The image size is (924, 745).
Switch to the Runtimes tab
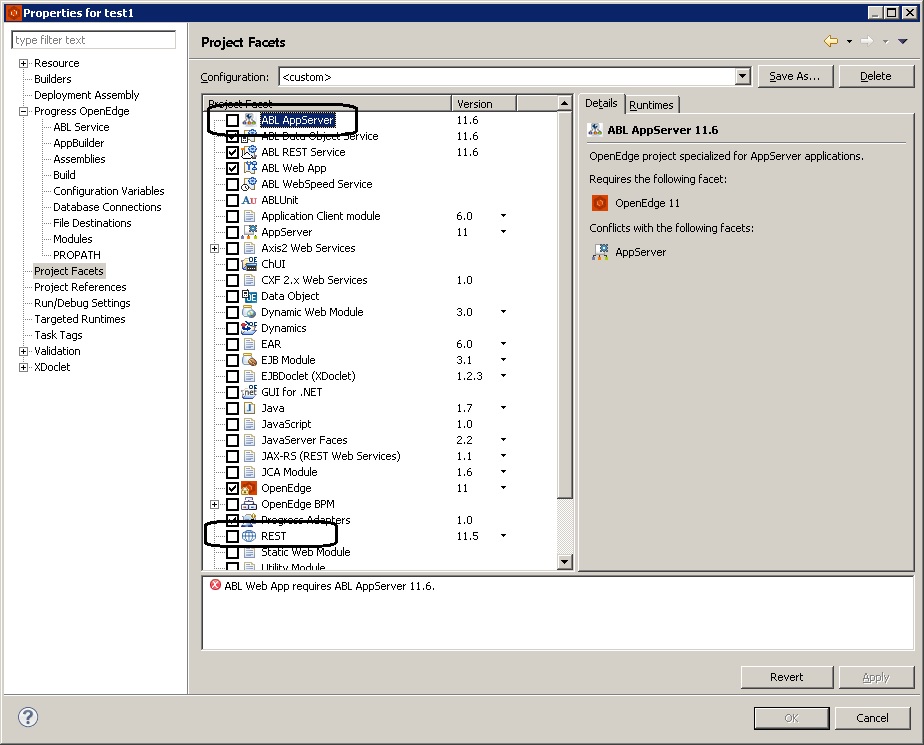pyautogui.click(x=651, y=105)
